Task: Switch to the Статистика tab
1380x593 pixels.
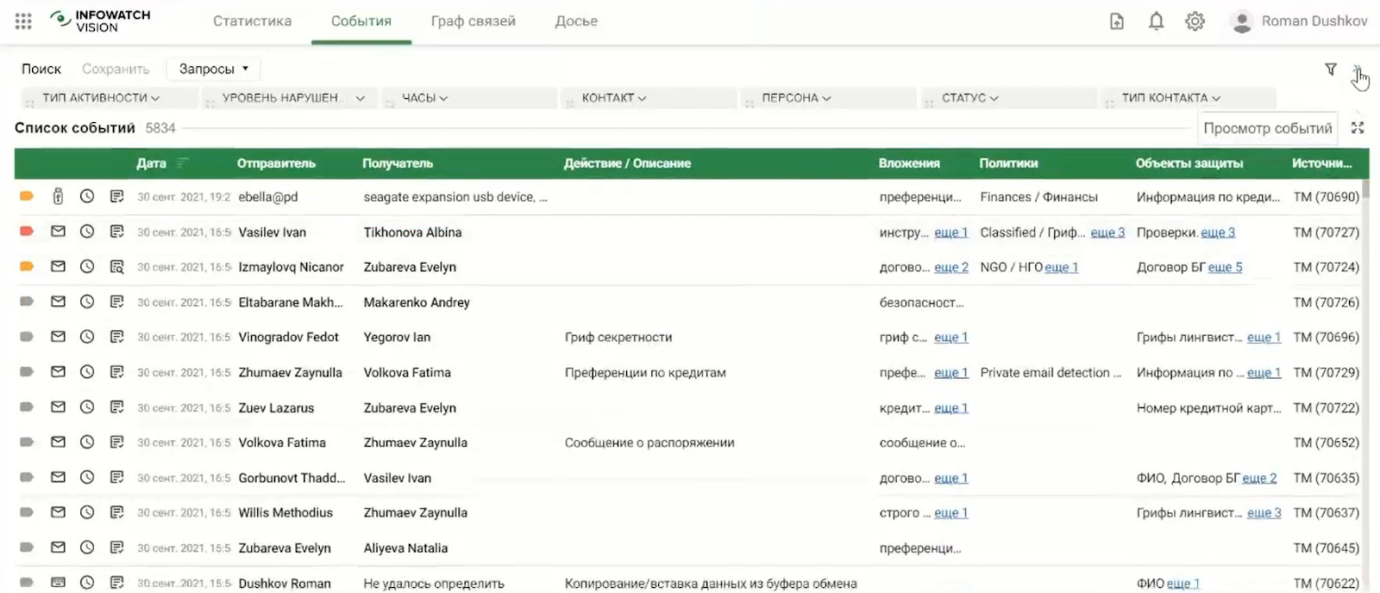Action: [252, 21]
